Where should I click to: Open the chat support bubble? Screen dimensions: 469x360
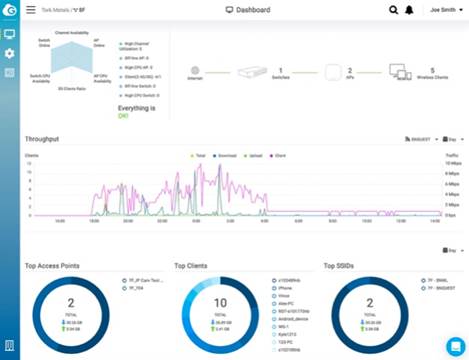click(456, 347)
